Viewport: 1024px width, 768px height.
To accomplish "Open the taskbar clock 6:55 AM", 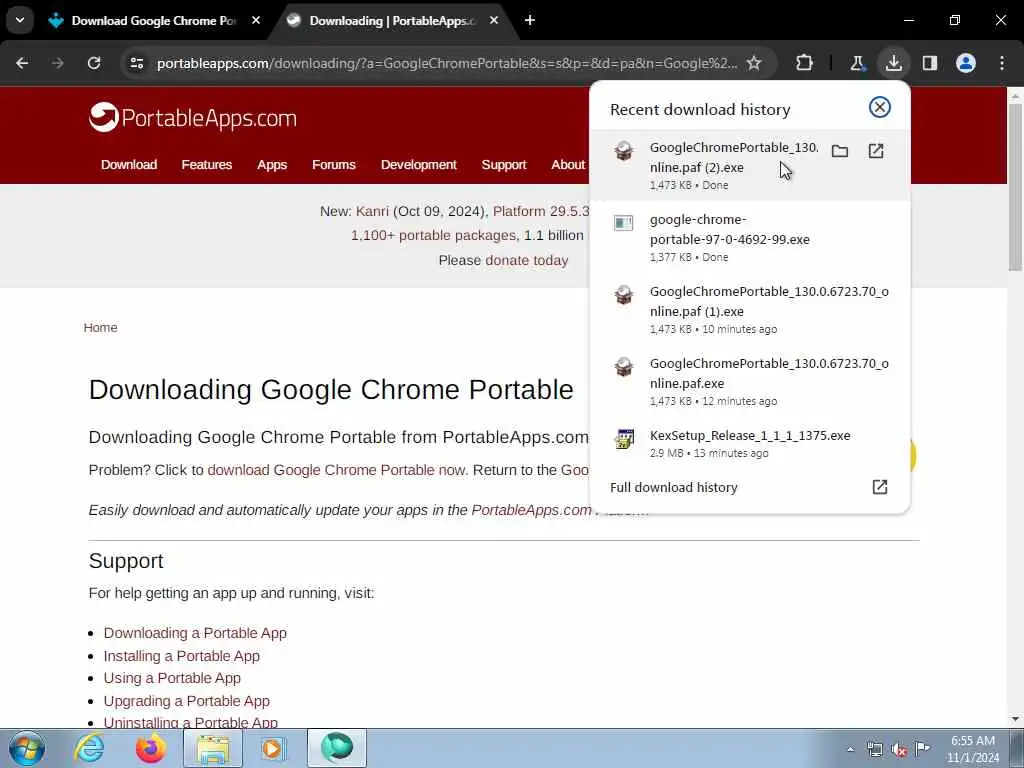I will coord(972,749).
